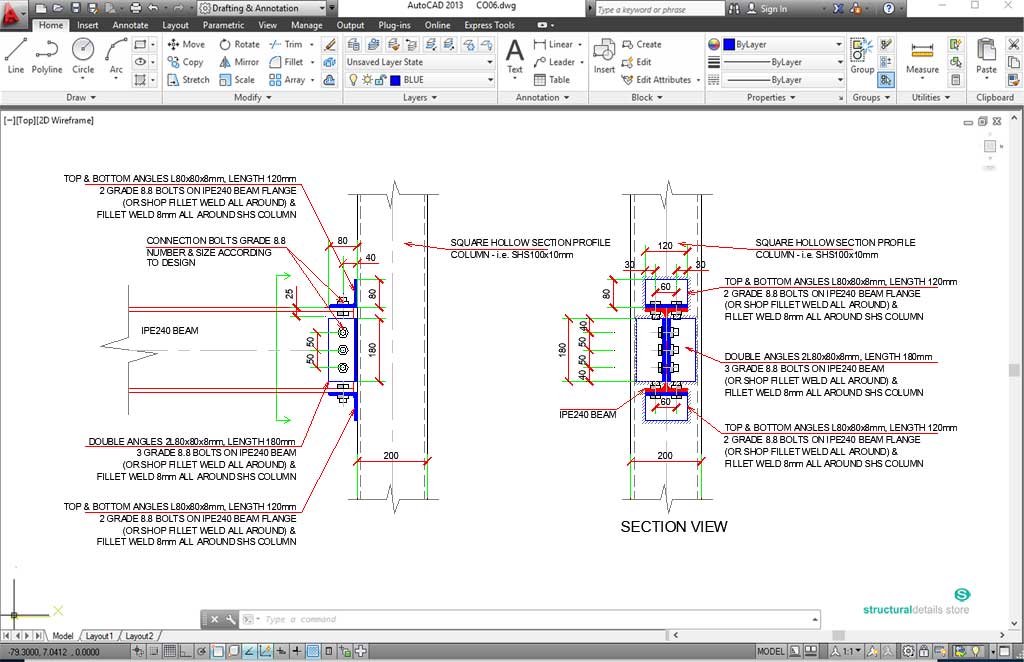Open the AutoCAD application menu button

point(12,12)
